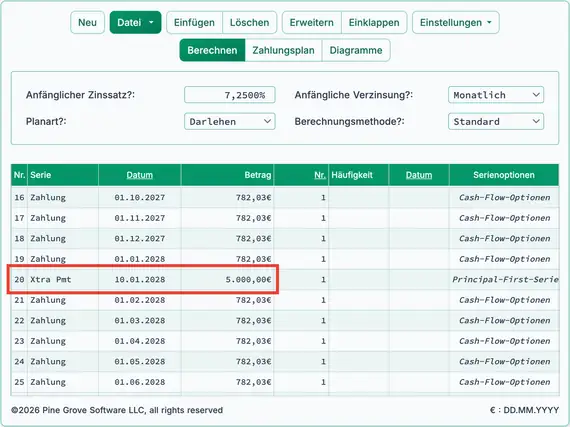
Task: Open Cash-Flow-Optionen for row 17
Action: coord(504,218)
